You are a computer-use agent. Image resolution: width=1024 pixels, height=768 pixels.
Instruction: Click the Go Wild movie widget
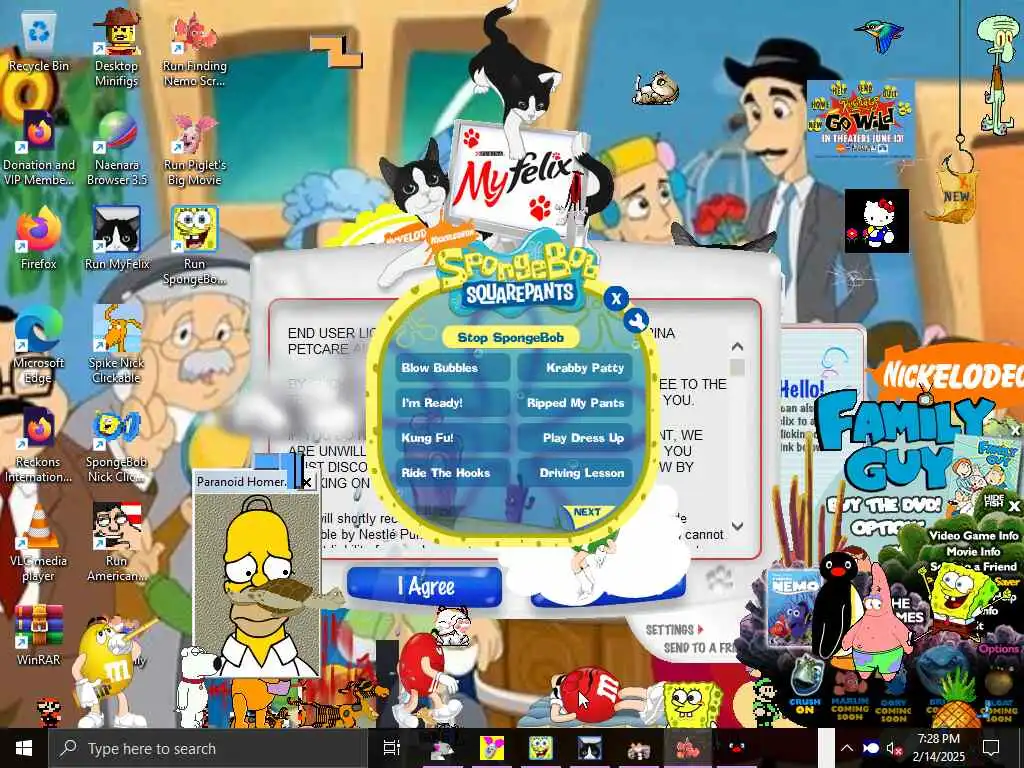[860, 120]
